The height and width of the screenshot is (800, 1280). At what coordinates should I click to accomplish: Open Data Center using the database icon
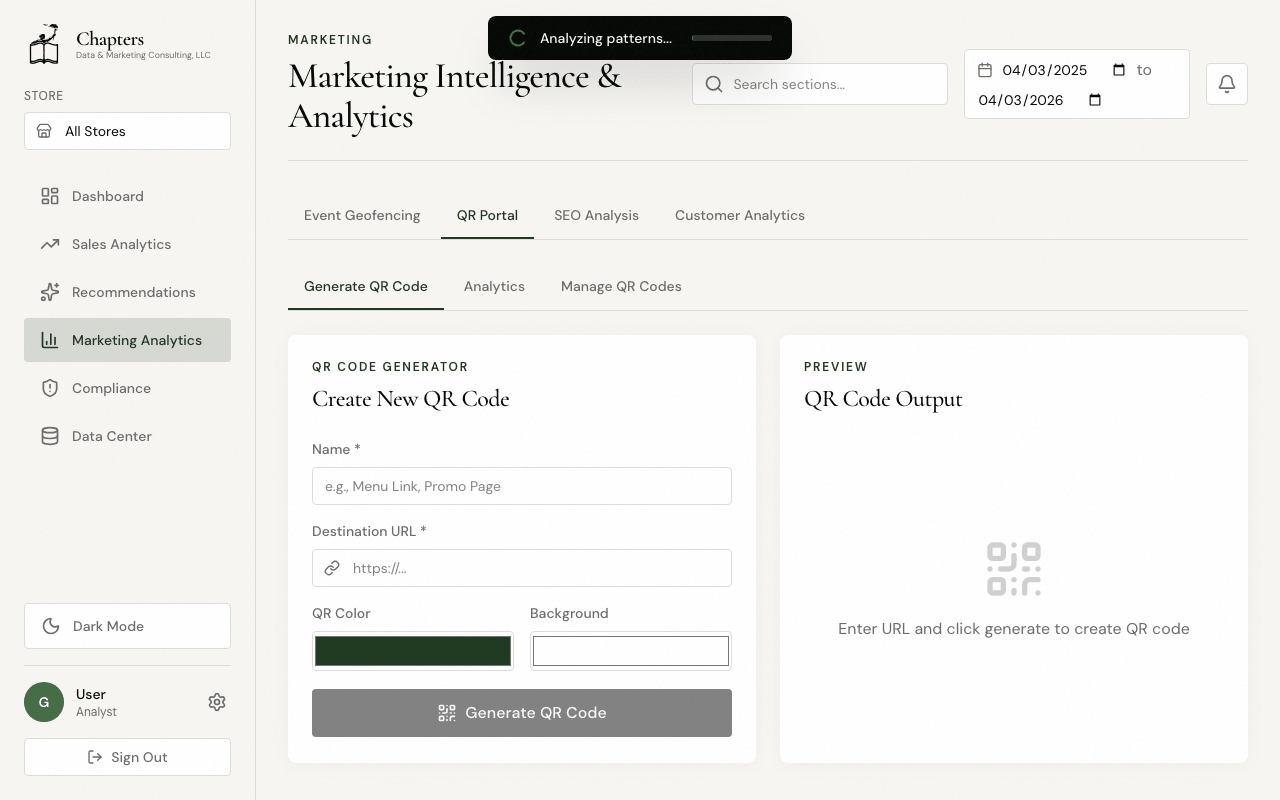(x=50, y=436)
